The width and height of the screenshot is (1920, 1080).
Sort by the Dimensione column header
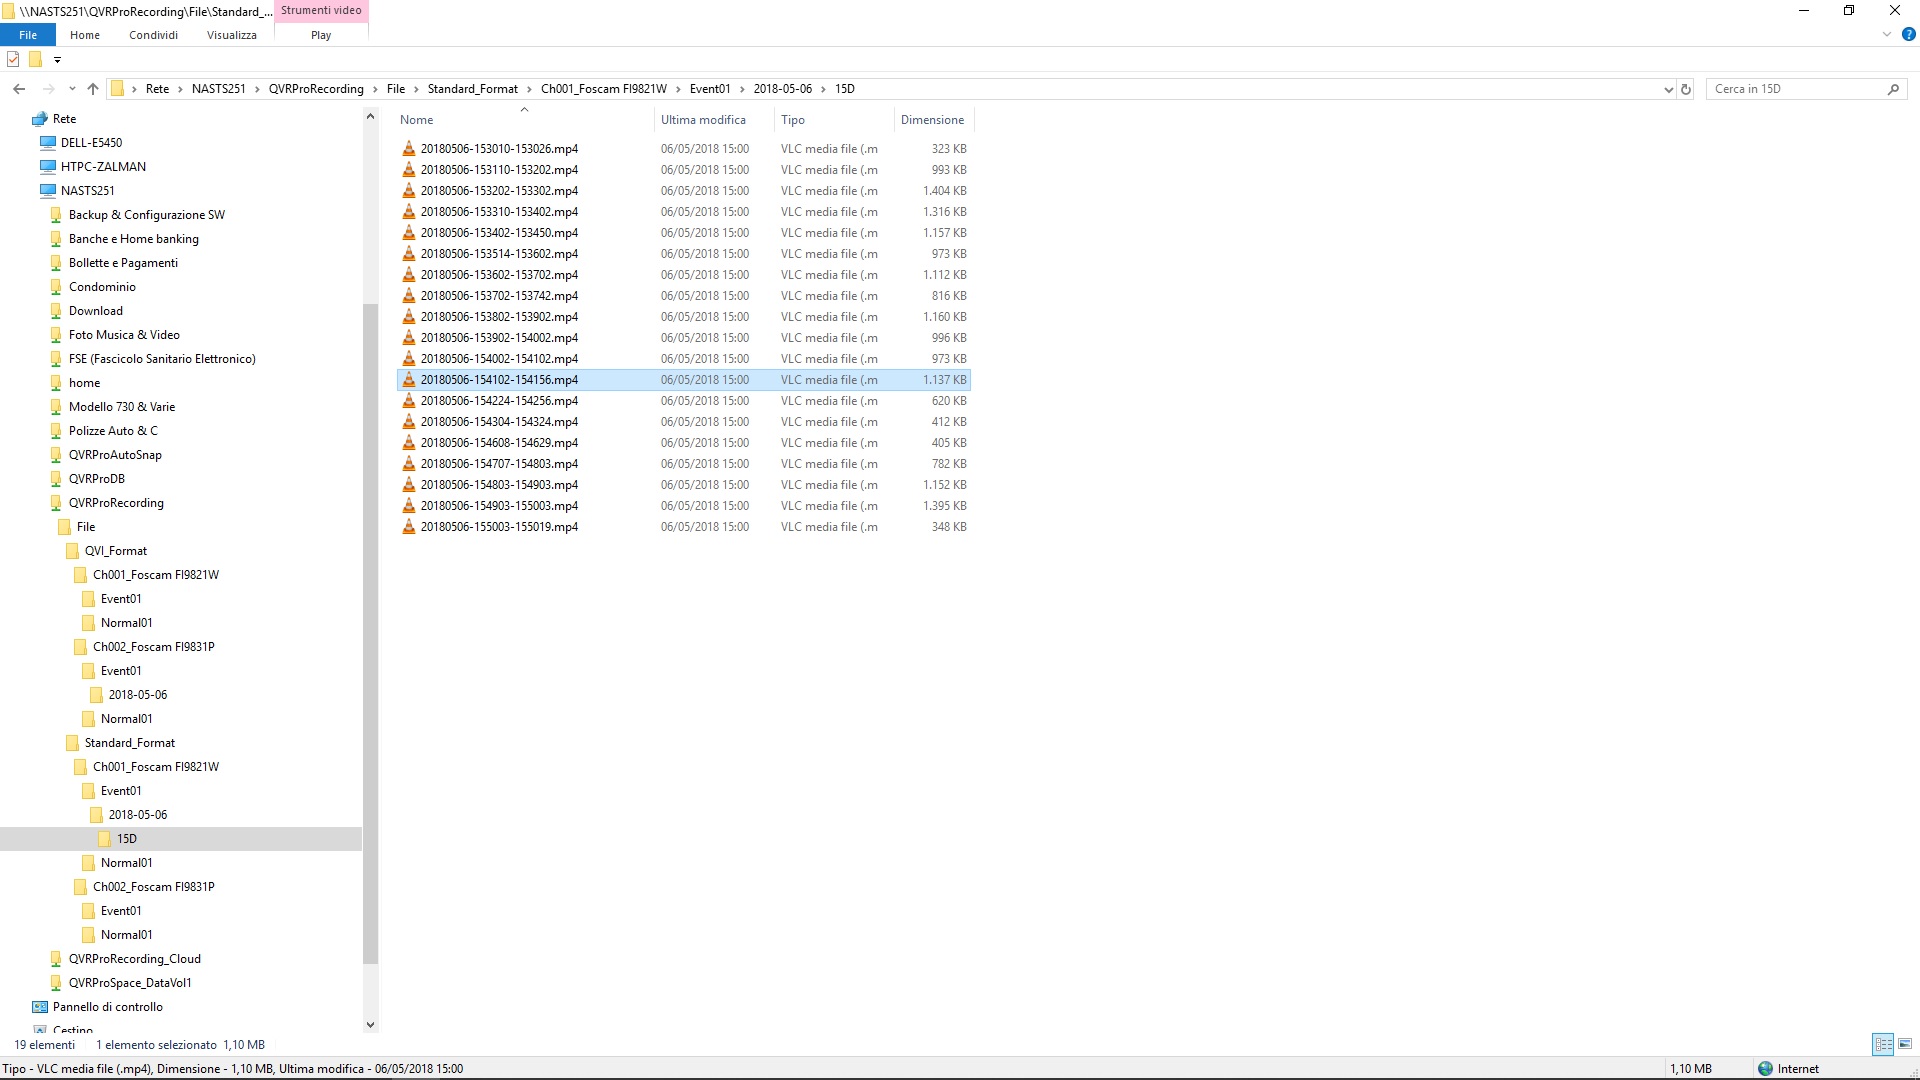[x=932, y=120]
